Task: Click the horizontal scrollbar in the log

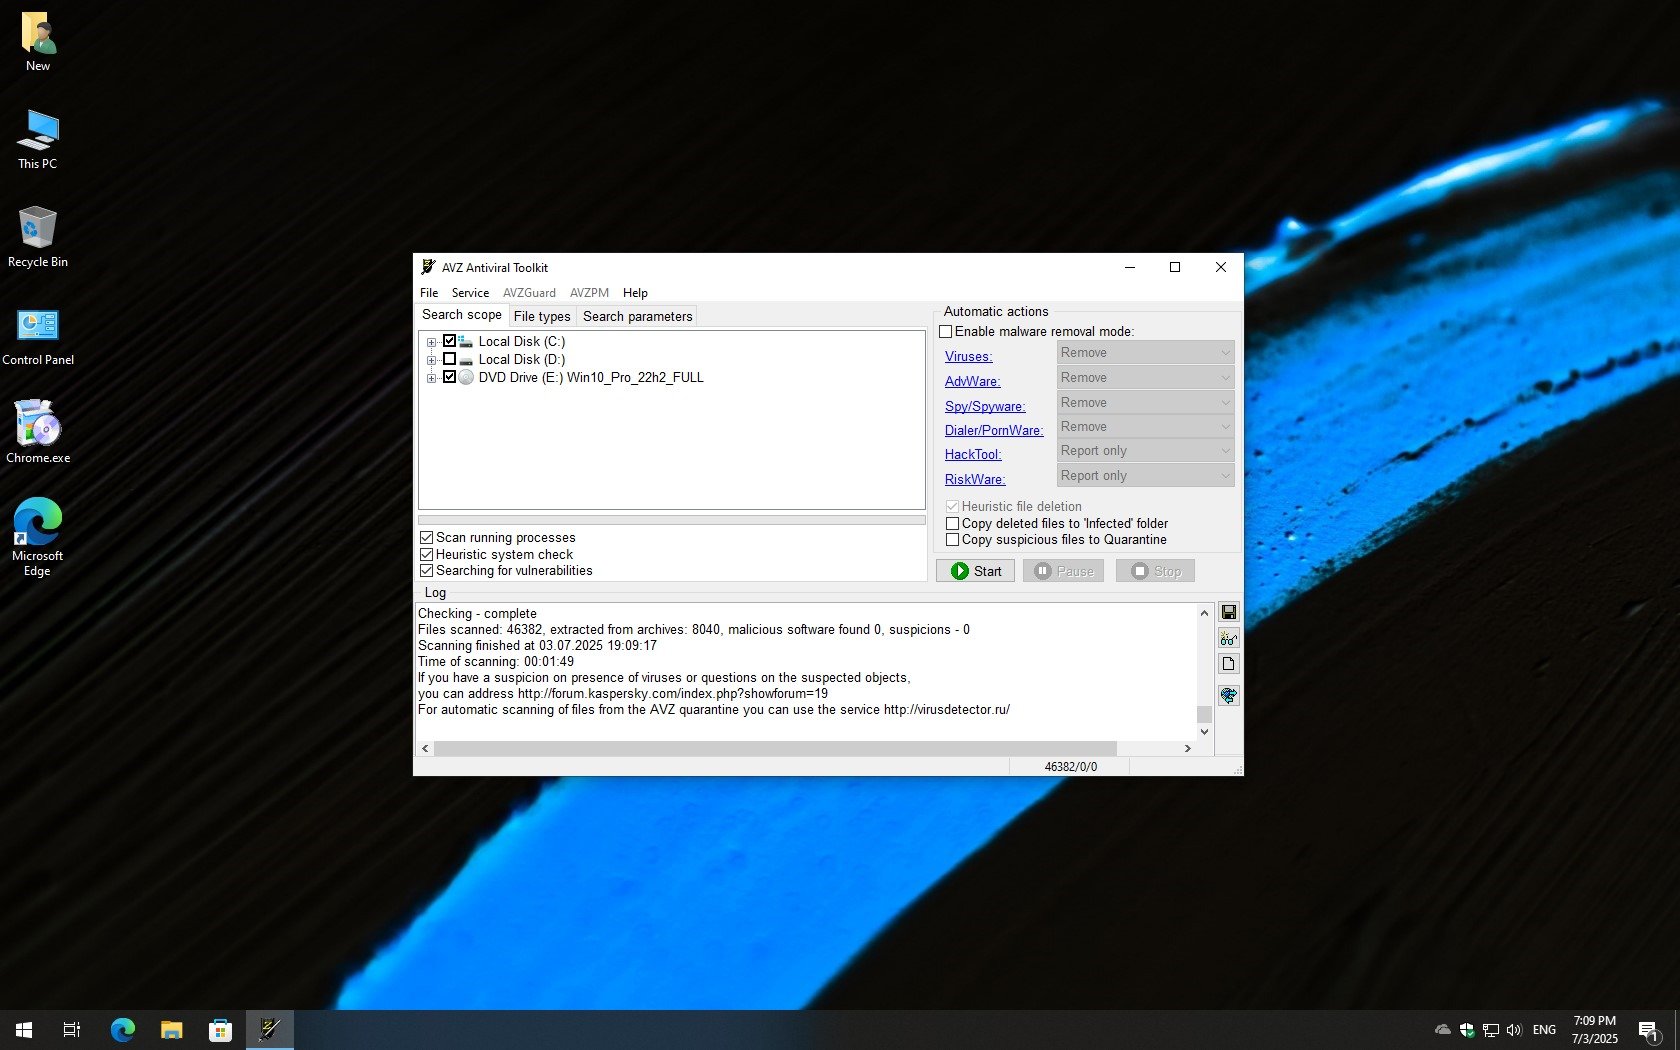Action: point(775,748)
